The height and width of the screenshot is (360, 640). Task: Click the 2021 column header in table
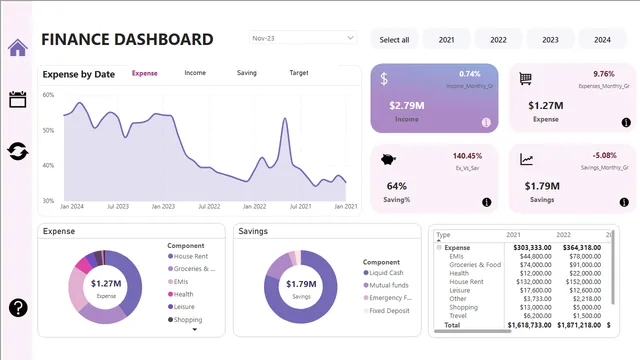point(513,235)
